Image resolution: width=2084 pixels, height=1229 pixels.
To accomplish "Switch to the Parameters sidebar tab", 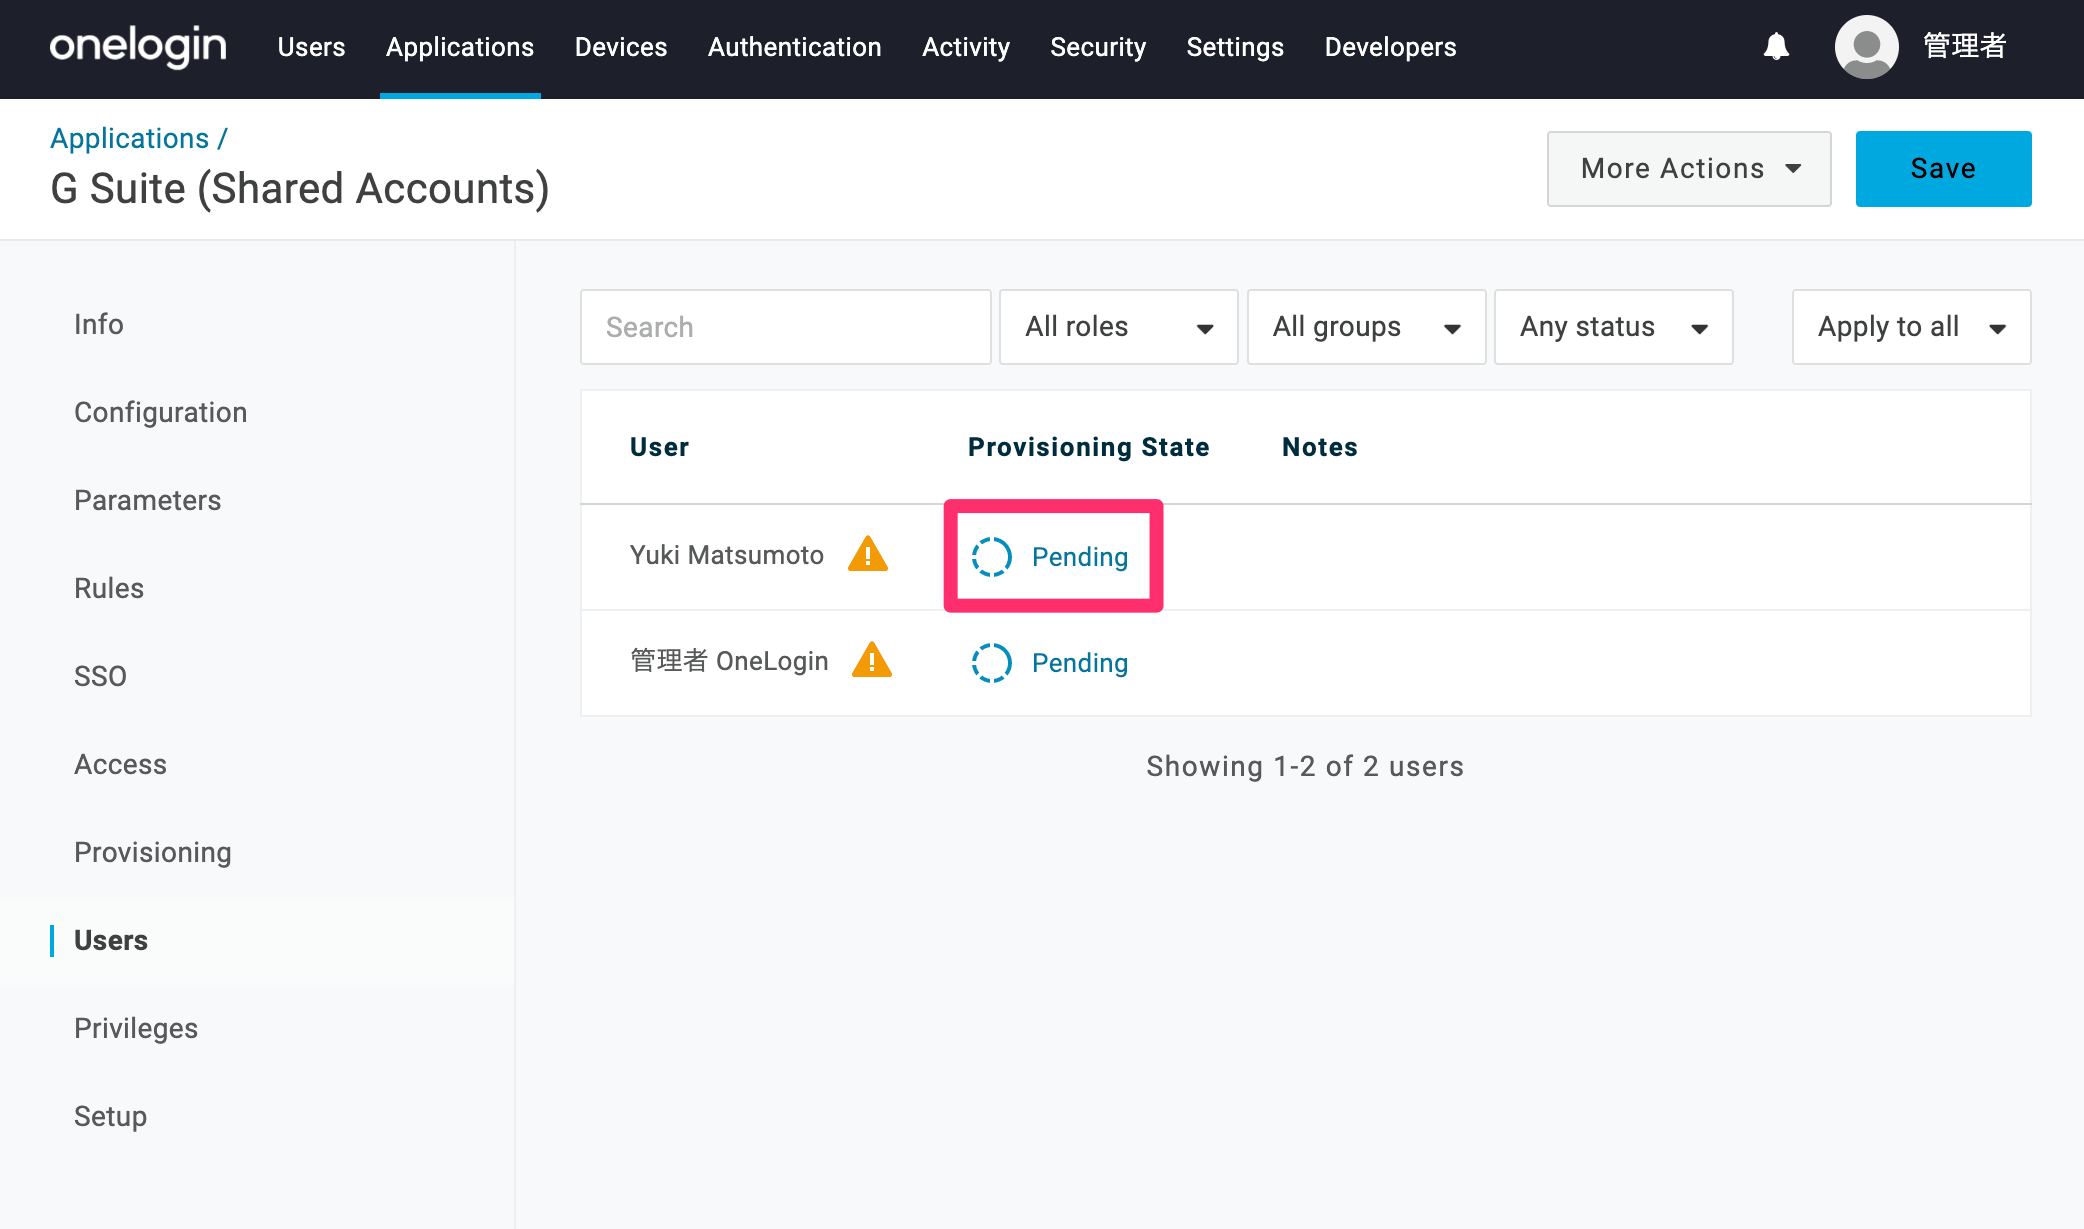I will pyautogui.click(x=147, y=500).
